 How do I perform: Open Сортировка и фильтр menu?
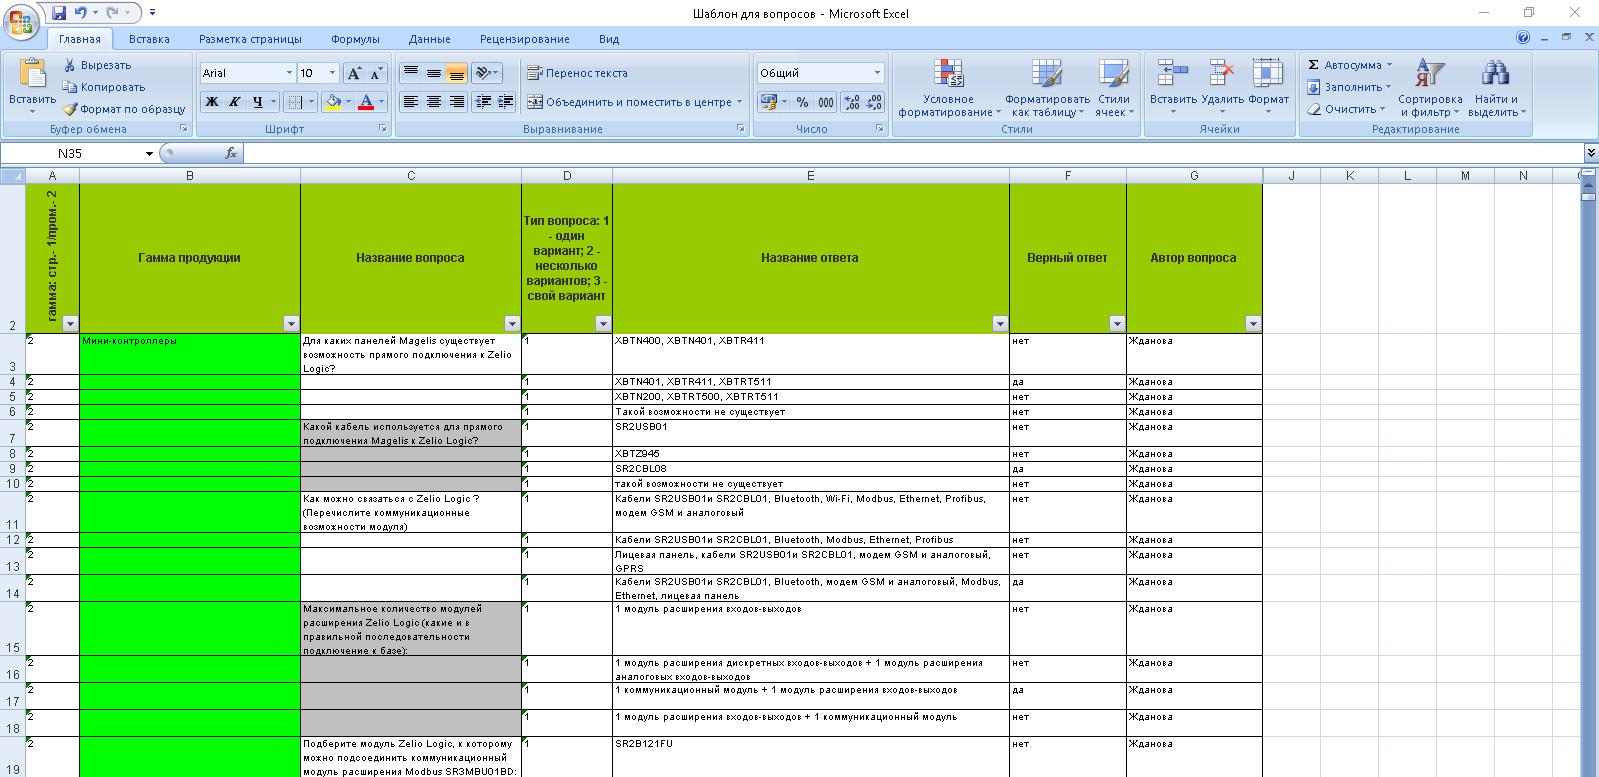tap(1430, 88)
